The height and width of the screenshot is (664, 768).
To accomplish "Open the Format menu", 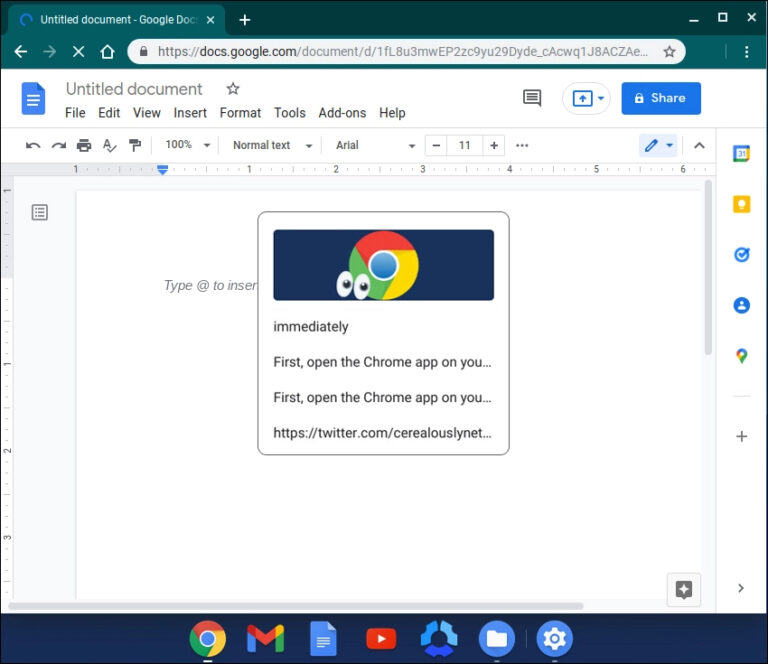I will pyautogui.click(x=240, y=113).
